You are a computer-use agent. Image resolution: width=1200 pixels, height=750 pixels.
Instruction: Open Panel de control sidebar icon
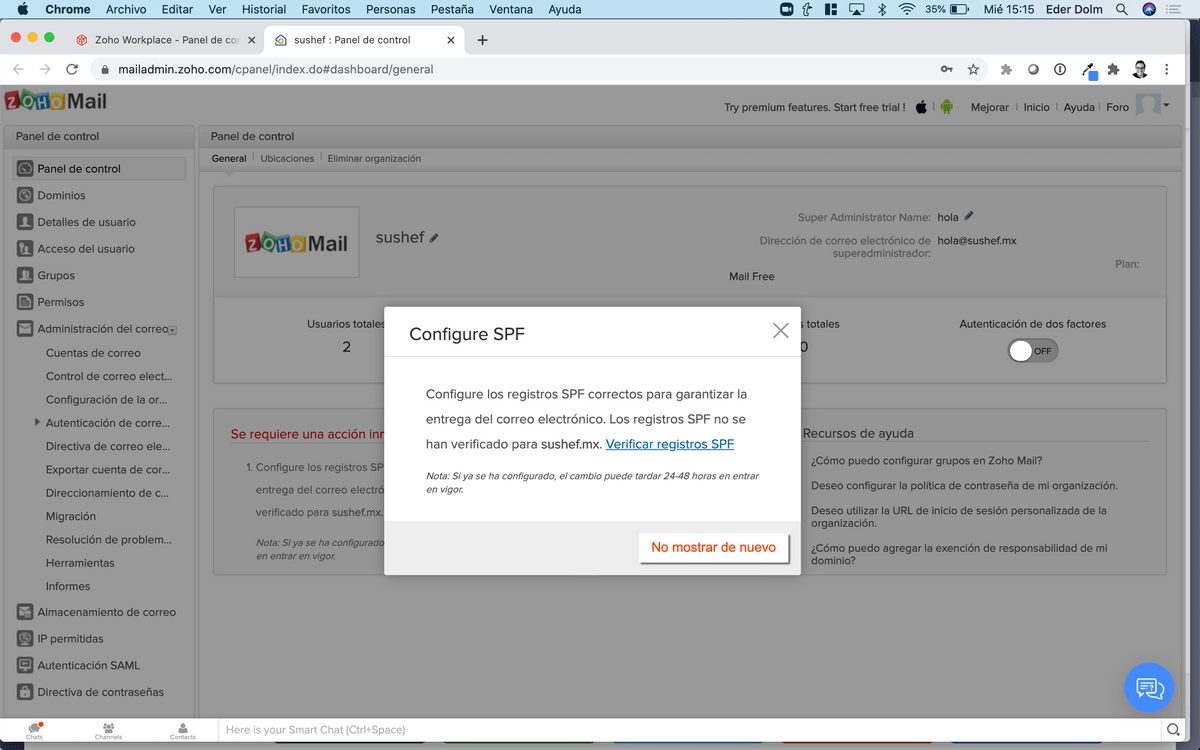(26, 169)
